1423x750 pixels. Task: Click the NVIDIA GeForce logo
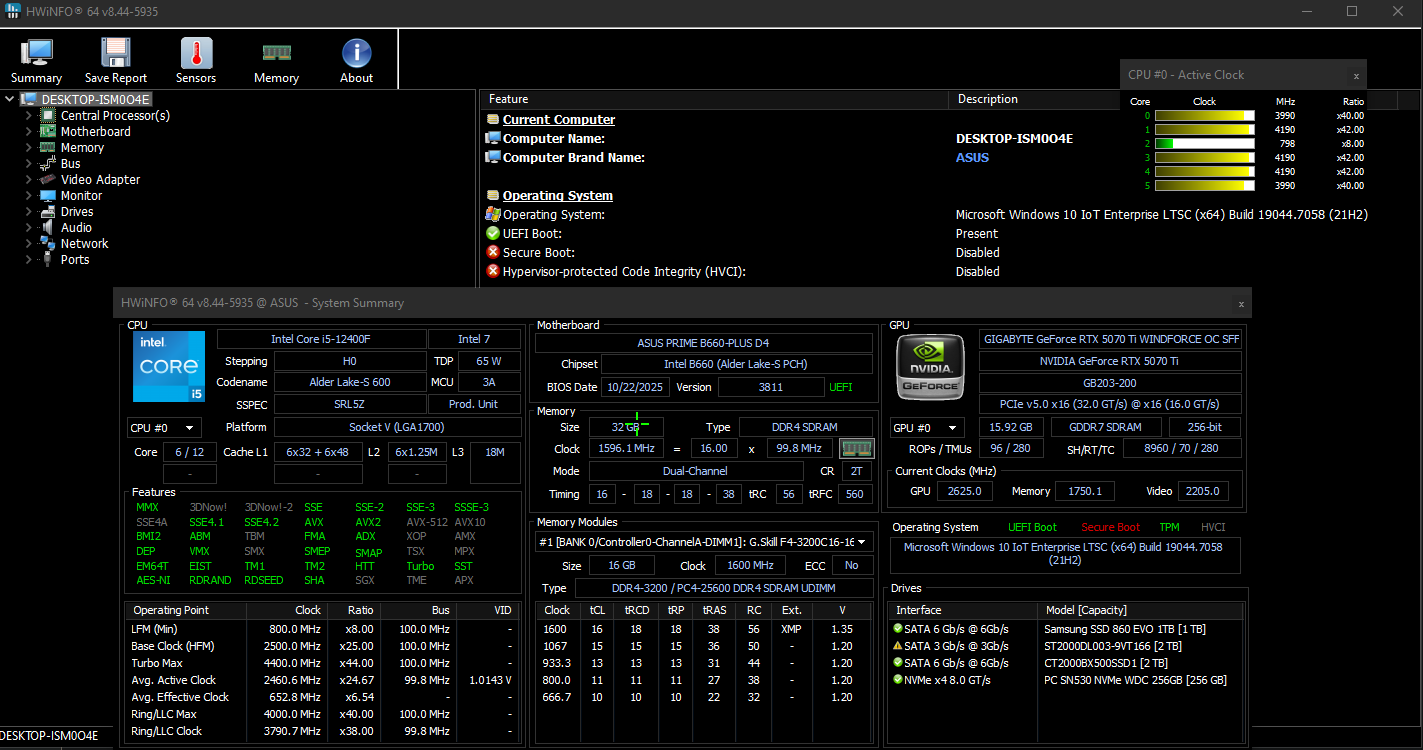tap(930, 367)
